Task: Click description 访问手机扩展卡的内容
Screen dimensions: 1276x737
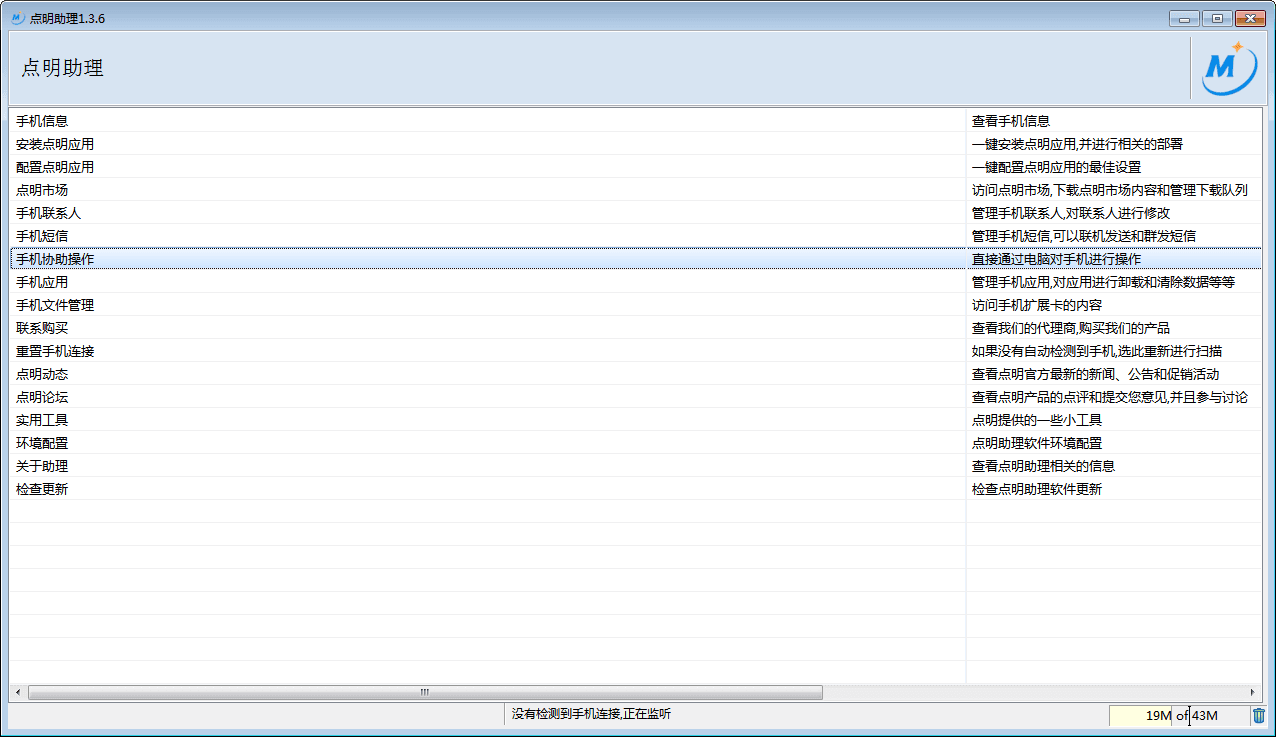Action: (1037, 305)
